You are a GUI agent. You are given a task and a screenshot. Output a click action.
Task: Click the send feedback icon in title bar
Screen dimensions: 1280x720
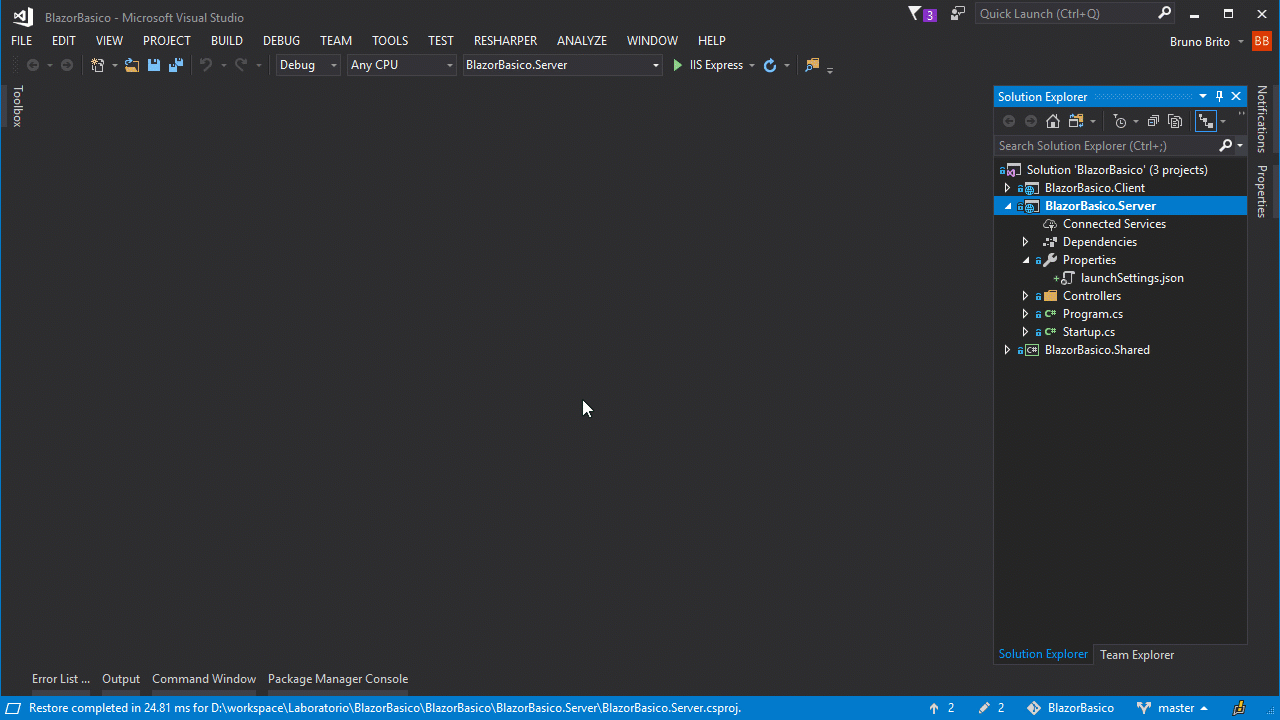point(958,14)
